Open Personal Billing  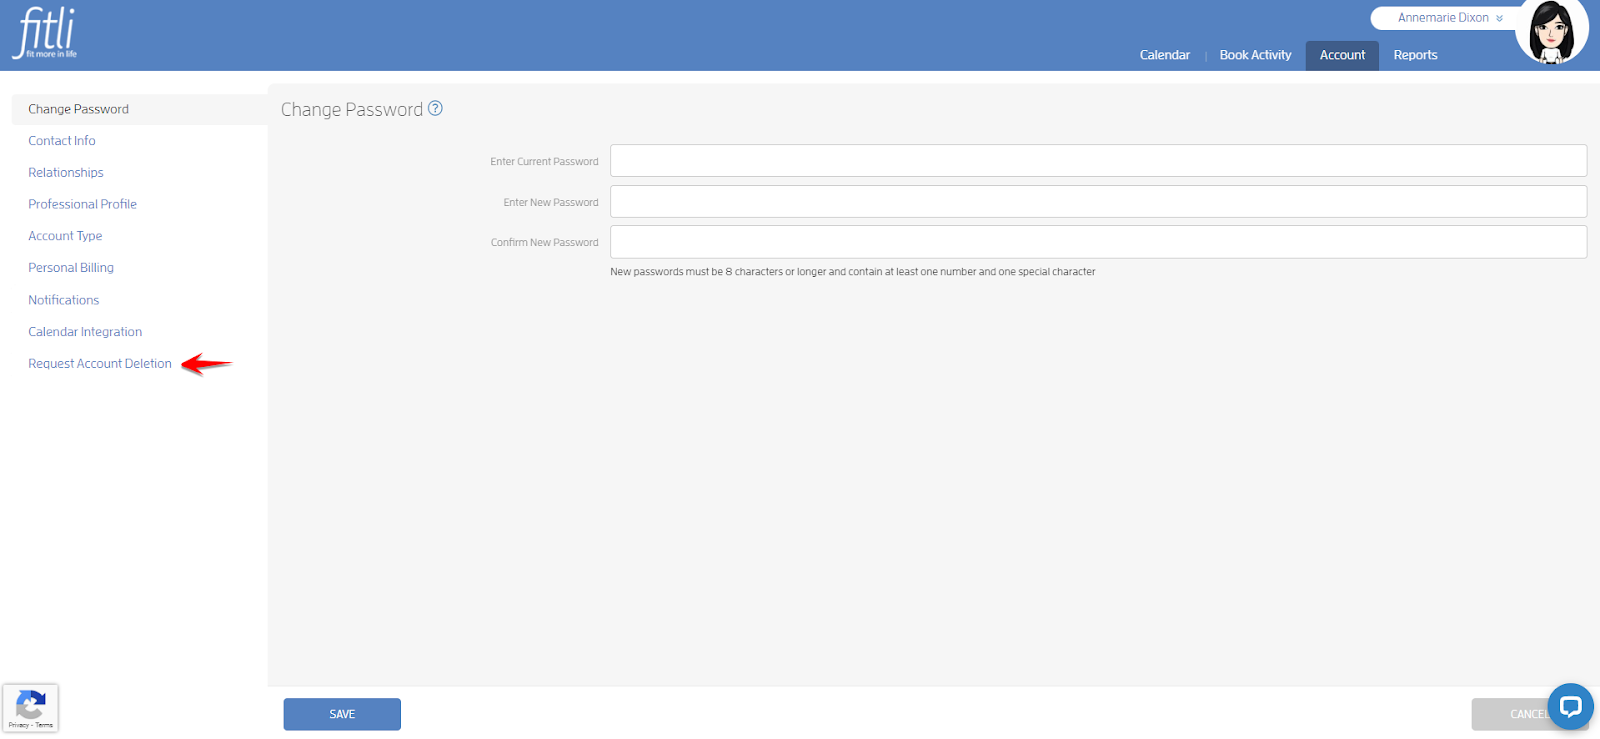[71, 268]
